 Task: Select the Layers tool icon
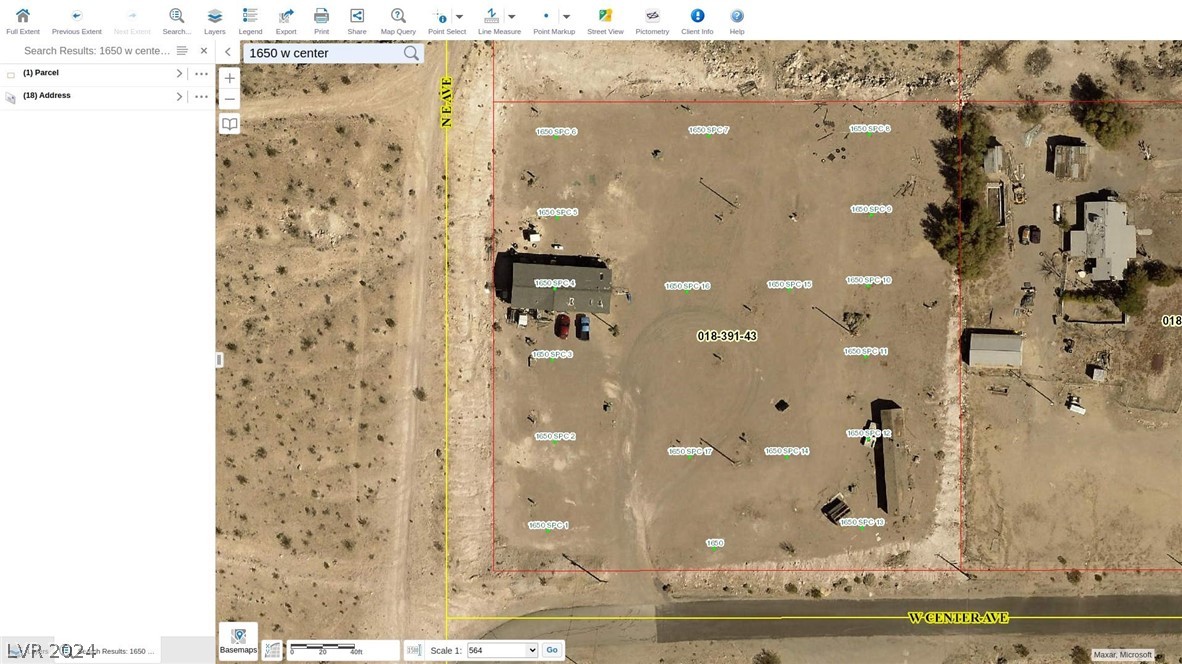[214, 16]
